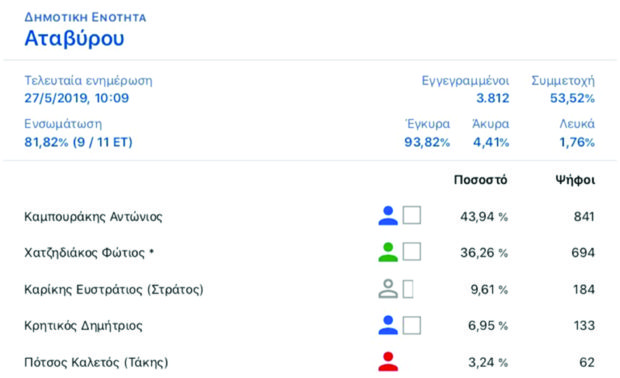The height and width of the screenshot is (378, 620).
Task: Select the narrow box beside Καρίκης Ευστράτιος
Action: tap(408, 289)
